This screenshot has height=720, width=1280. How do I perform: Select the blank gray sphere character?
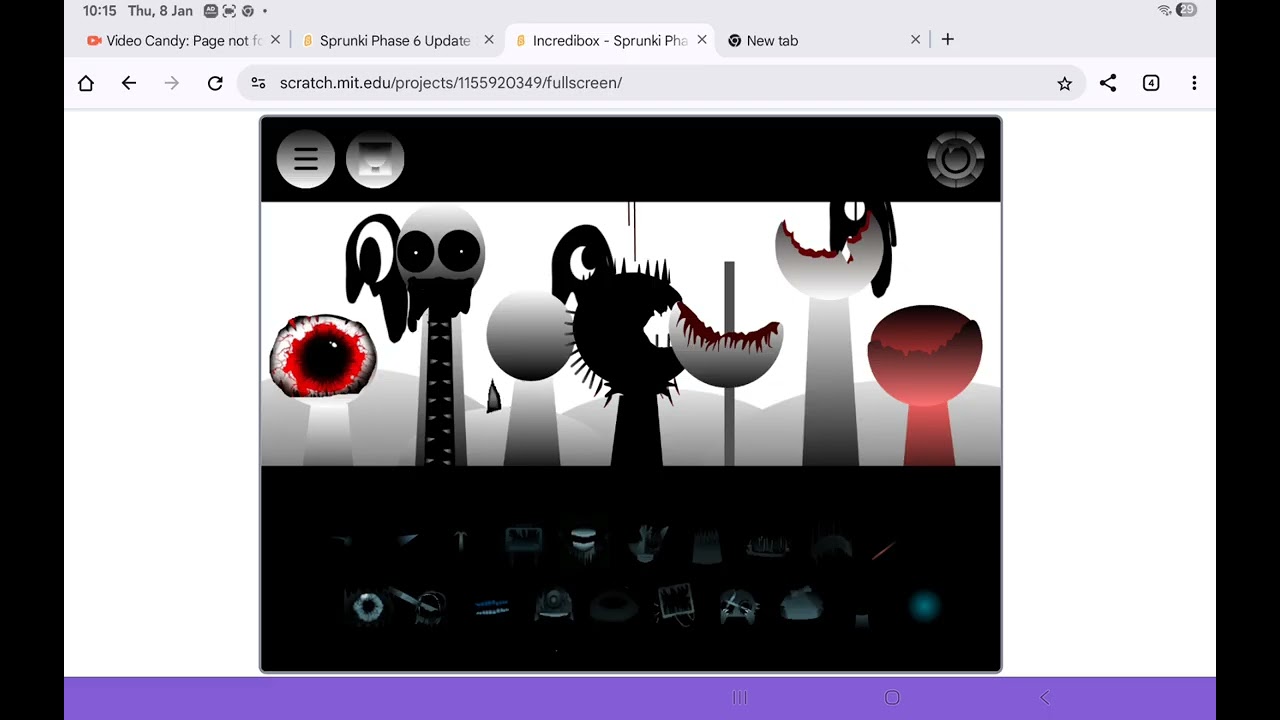530,335
